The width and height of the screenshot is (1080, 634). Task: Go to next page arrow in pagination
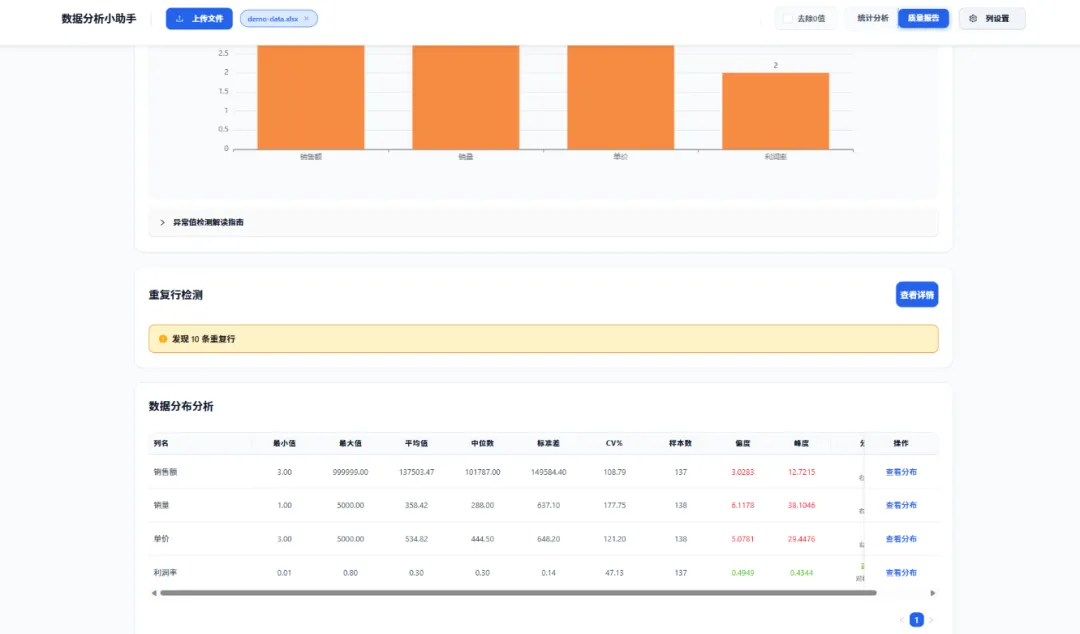931,620
